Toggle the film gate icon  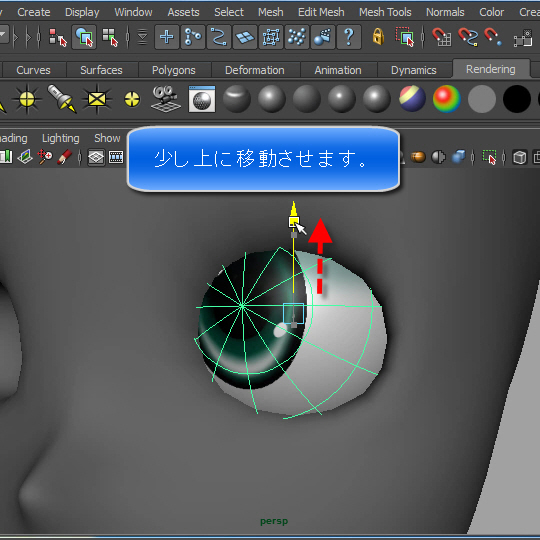[116, 157]
